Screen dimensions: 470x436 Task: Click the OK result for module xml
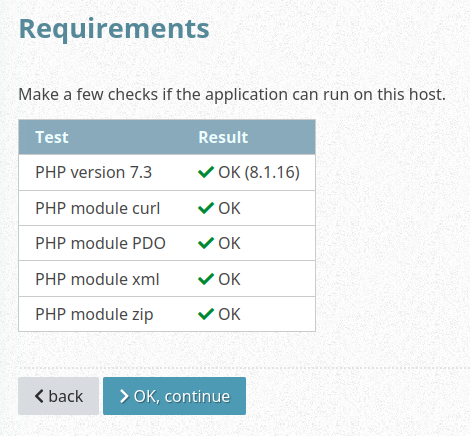click(229, 279)
